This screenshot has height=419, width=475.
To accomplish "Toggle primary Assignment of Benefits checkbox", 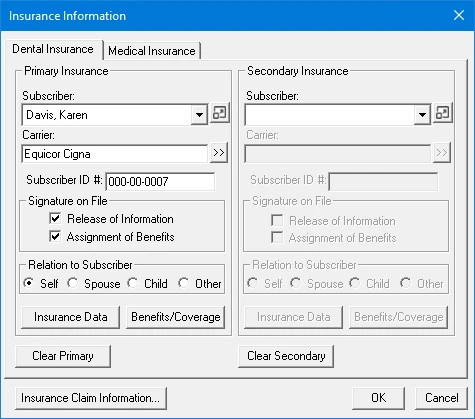I will (x=55, y=236).
